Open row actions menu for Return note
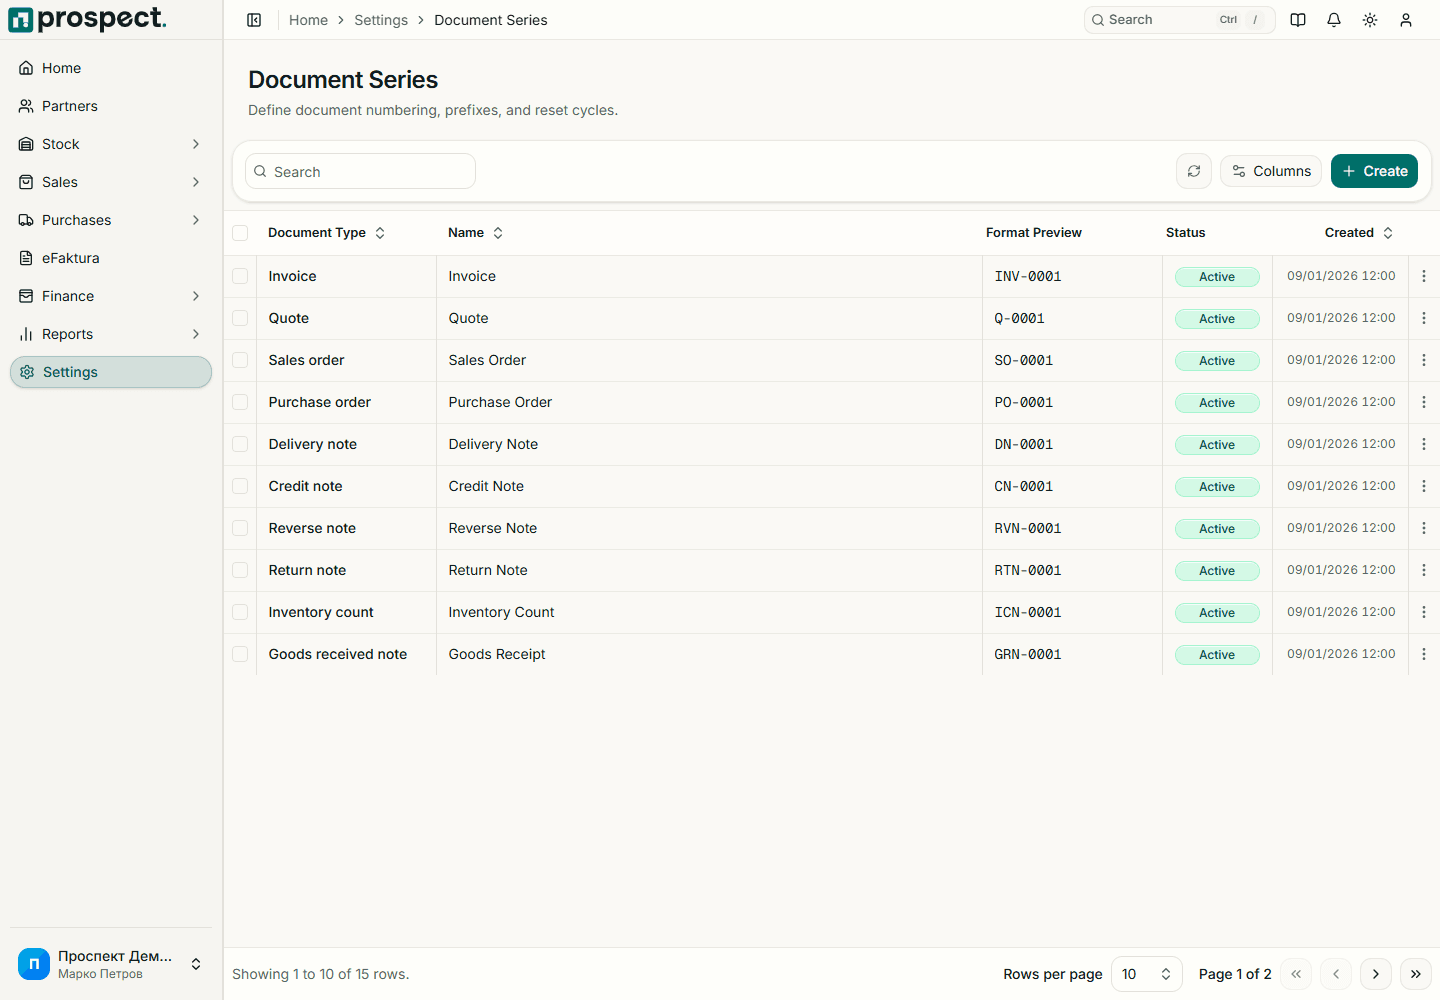Viewport: 1440px width, 1000px height. (1424, 570)
